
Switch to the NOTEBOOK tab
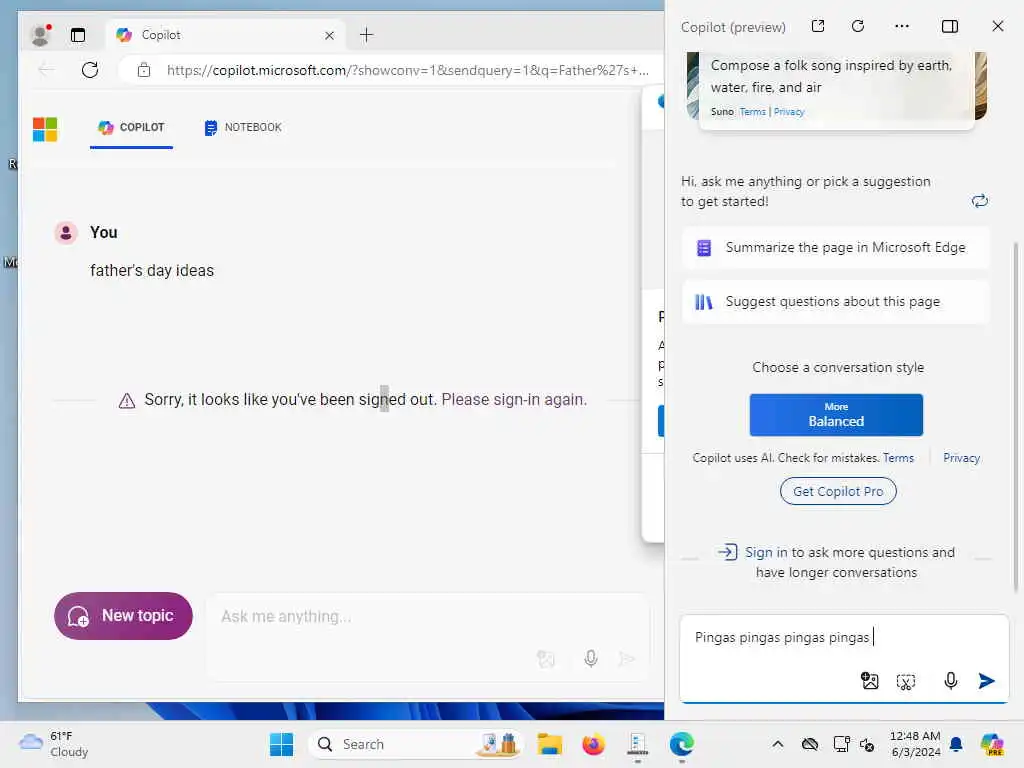[243, 127]
